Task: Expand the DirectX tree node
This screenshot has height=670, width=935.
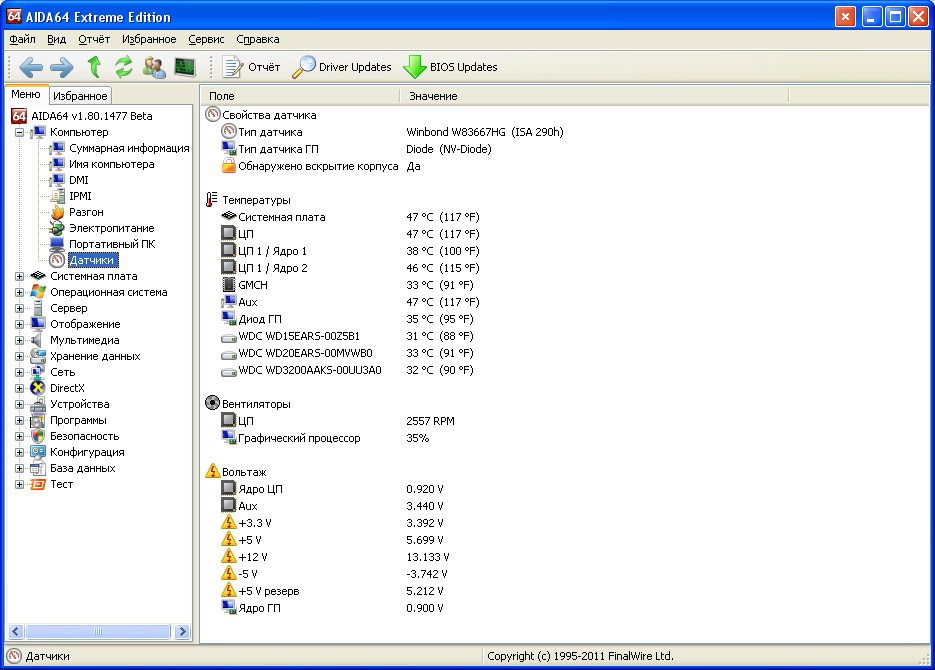Action: 19,388
